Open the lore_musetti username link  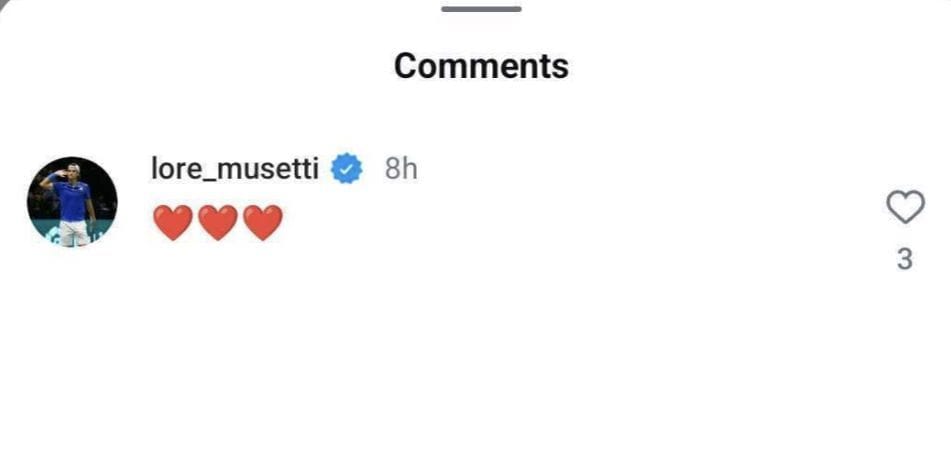click(x=235, y=169)
